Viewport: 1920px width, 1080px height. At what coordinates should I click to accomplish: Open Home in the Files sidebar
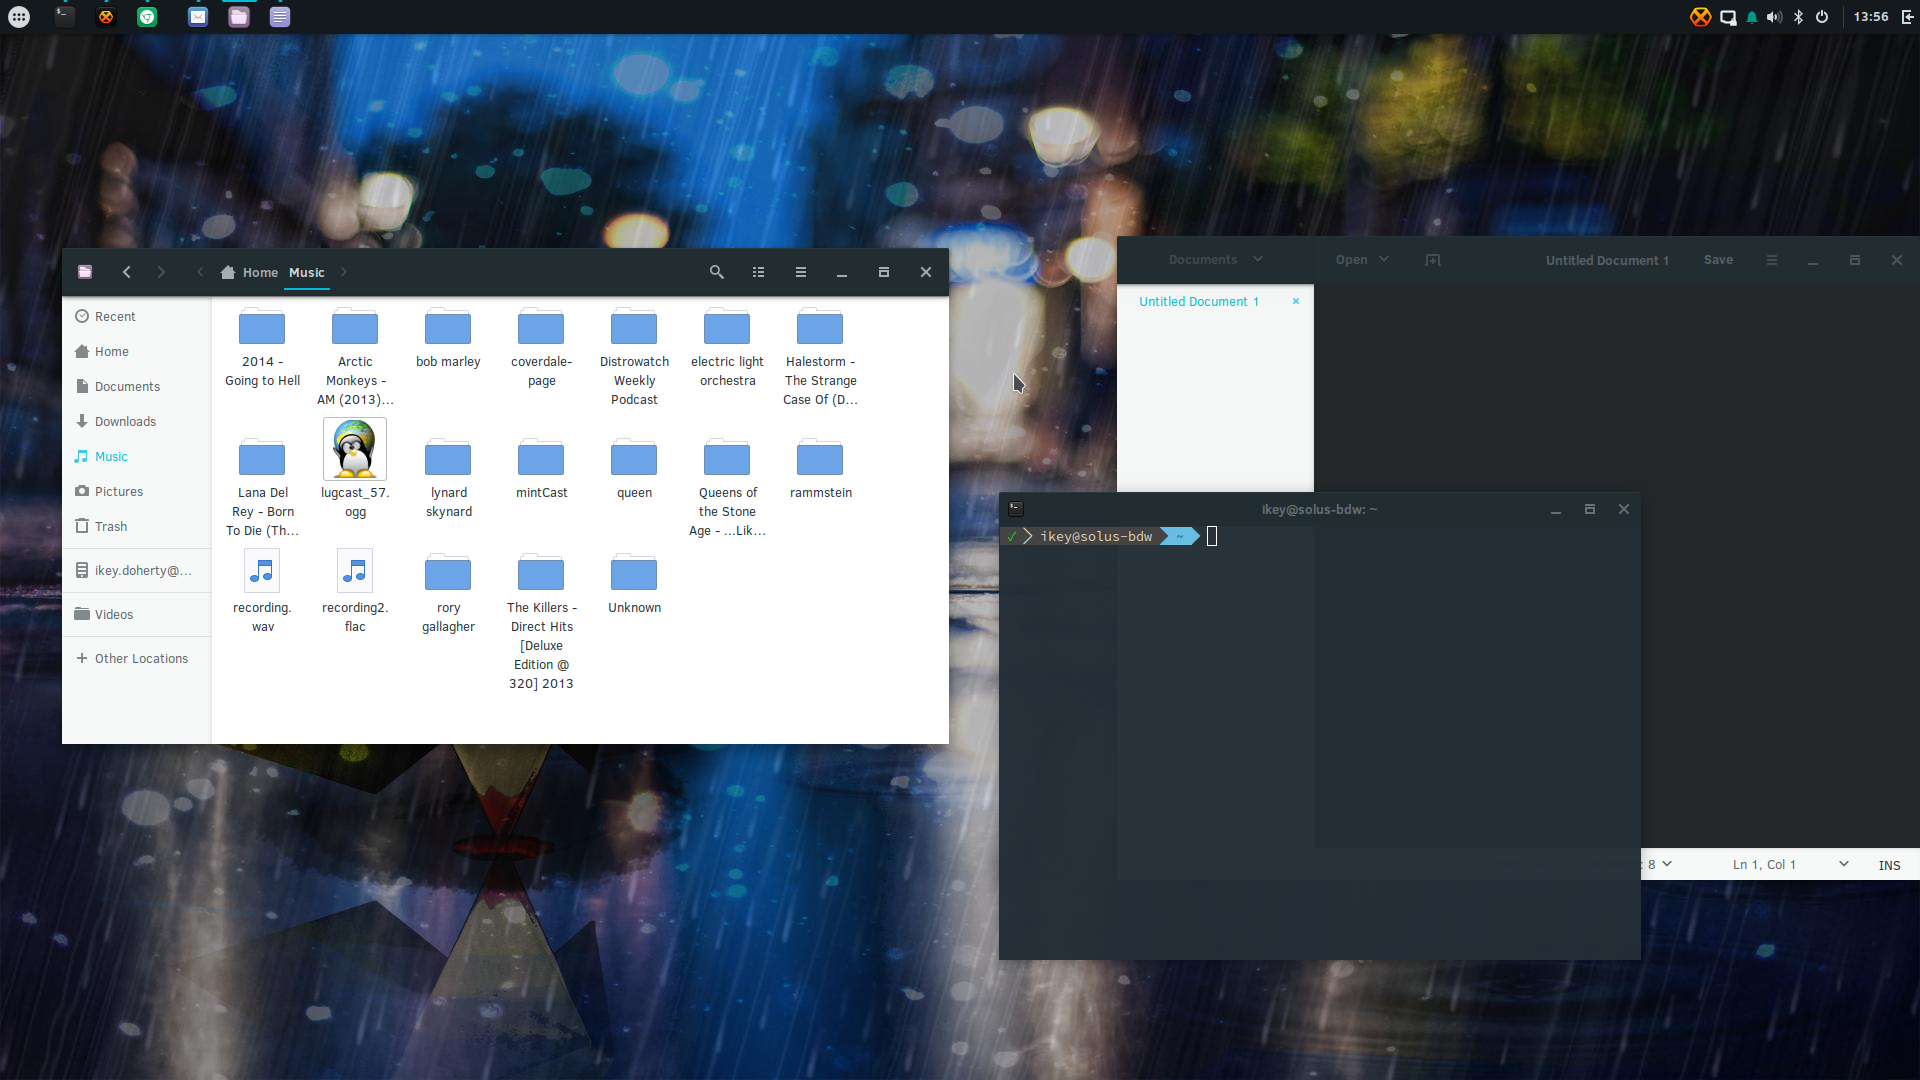tap(136, 351)
